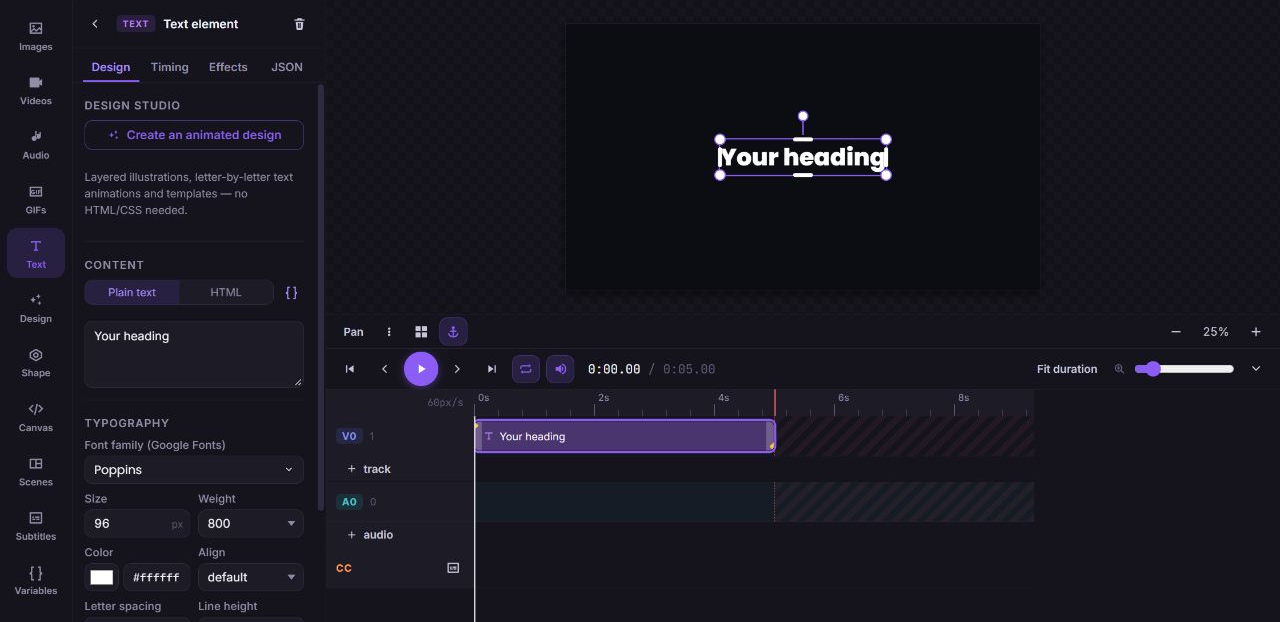Select the Text tool in sidebar
This screenshot has height=622, width=1280.
tap(36, 253)
